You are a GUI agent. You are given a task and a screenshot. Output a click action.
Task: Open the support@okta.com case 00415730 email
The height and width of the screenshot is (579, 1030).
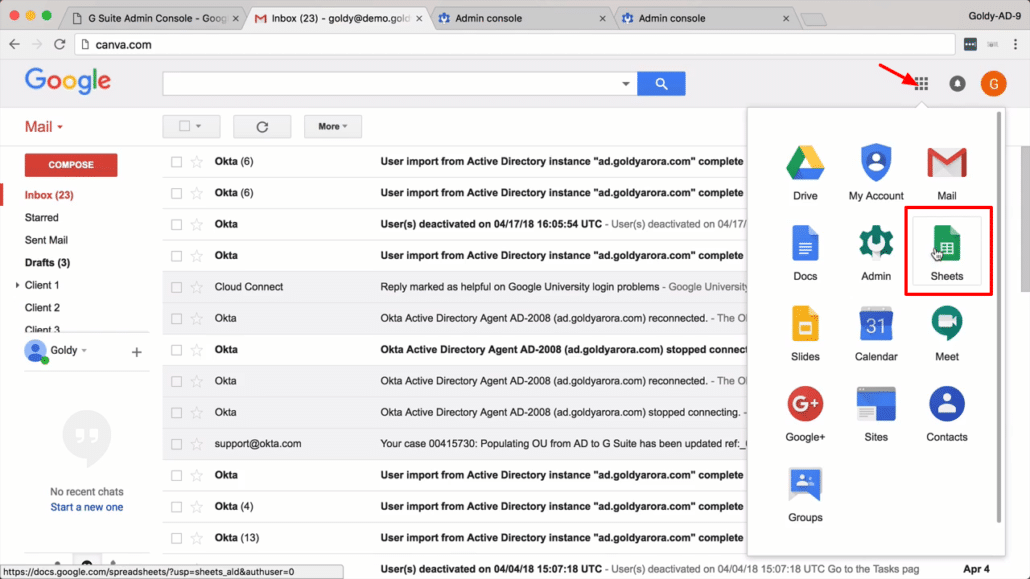point(455,444)
